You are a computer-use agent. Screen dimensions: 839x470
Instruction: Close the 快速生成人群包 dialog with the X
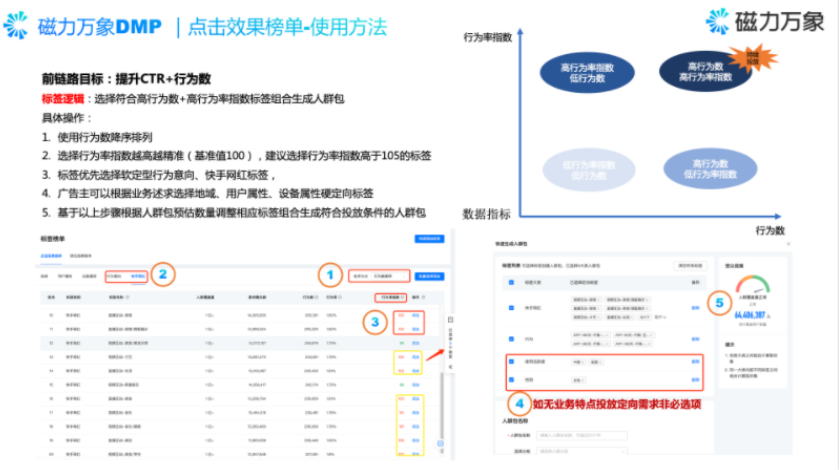coord(788,244)
